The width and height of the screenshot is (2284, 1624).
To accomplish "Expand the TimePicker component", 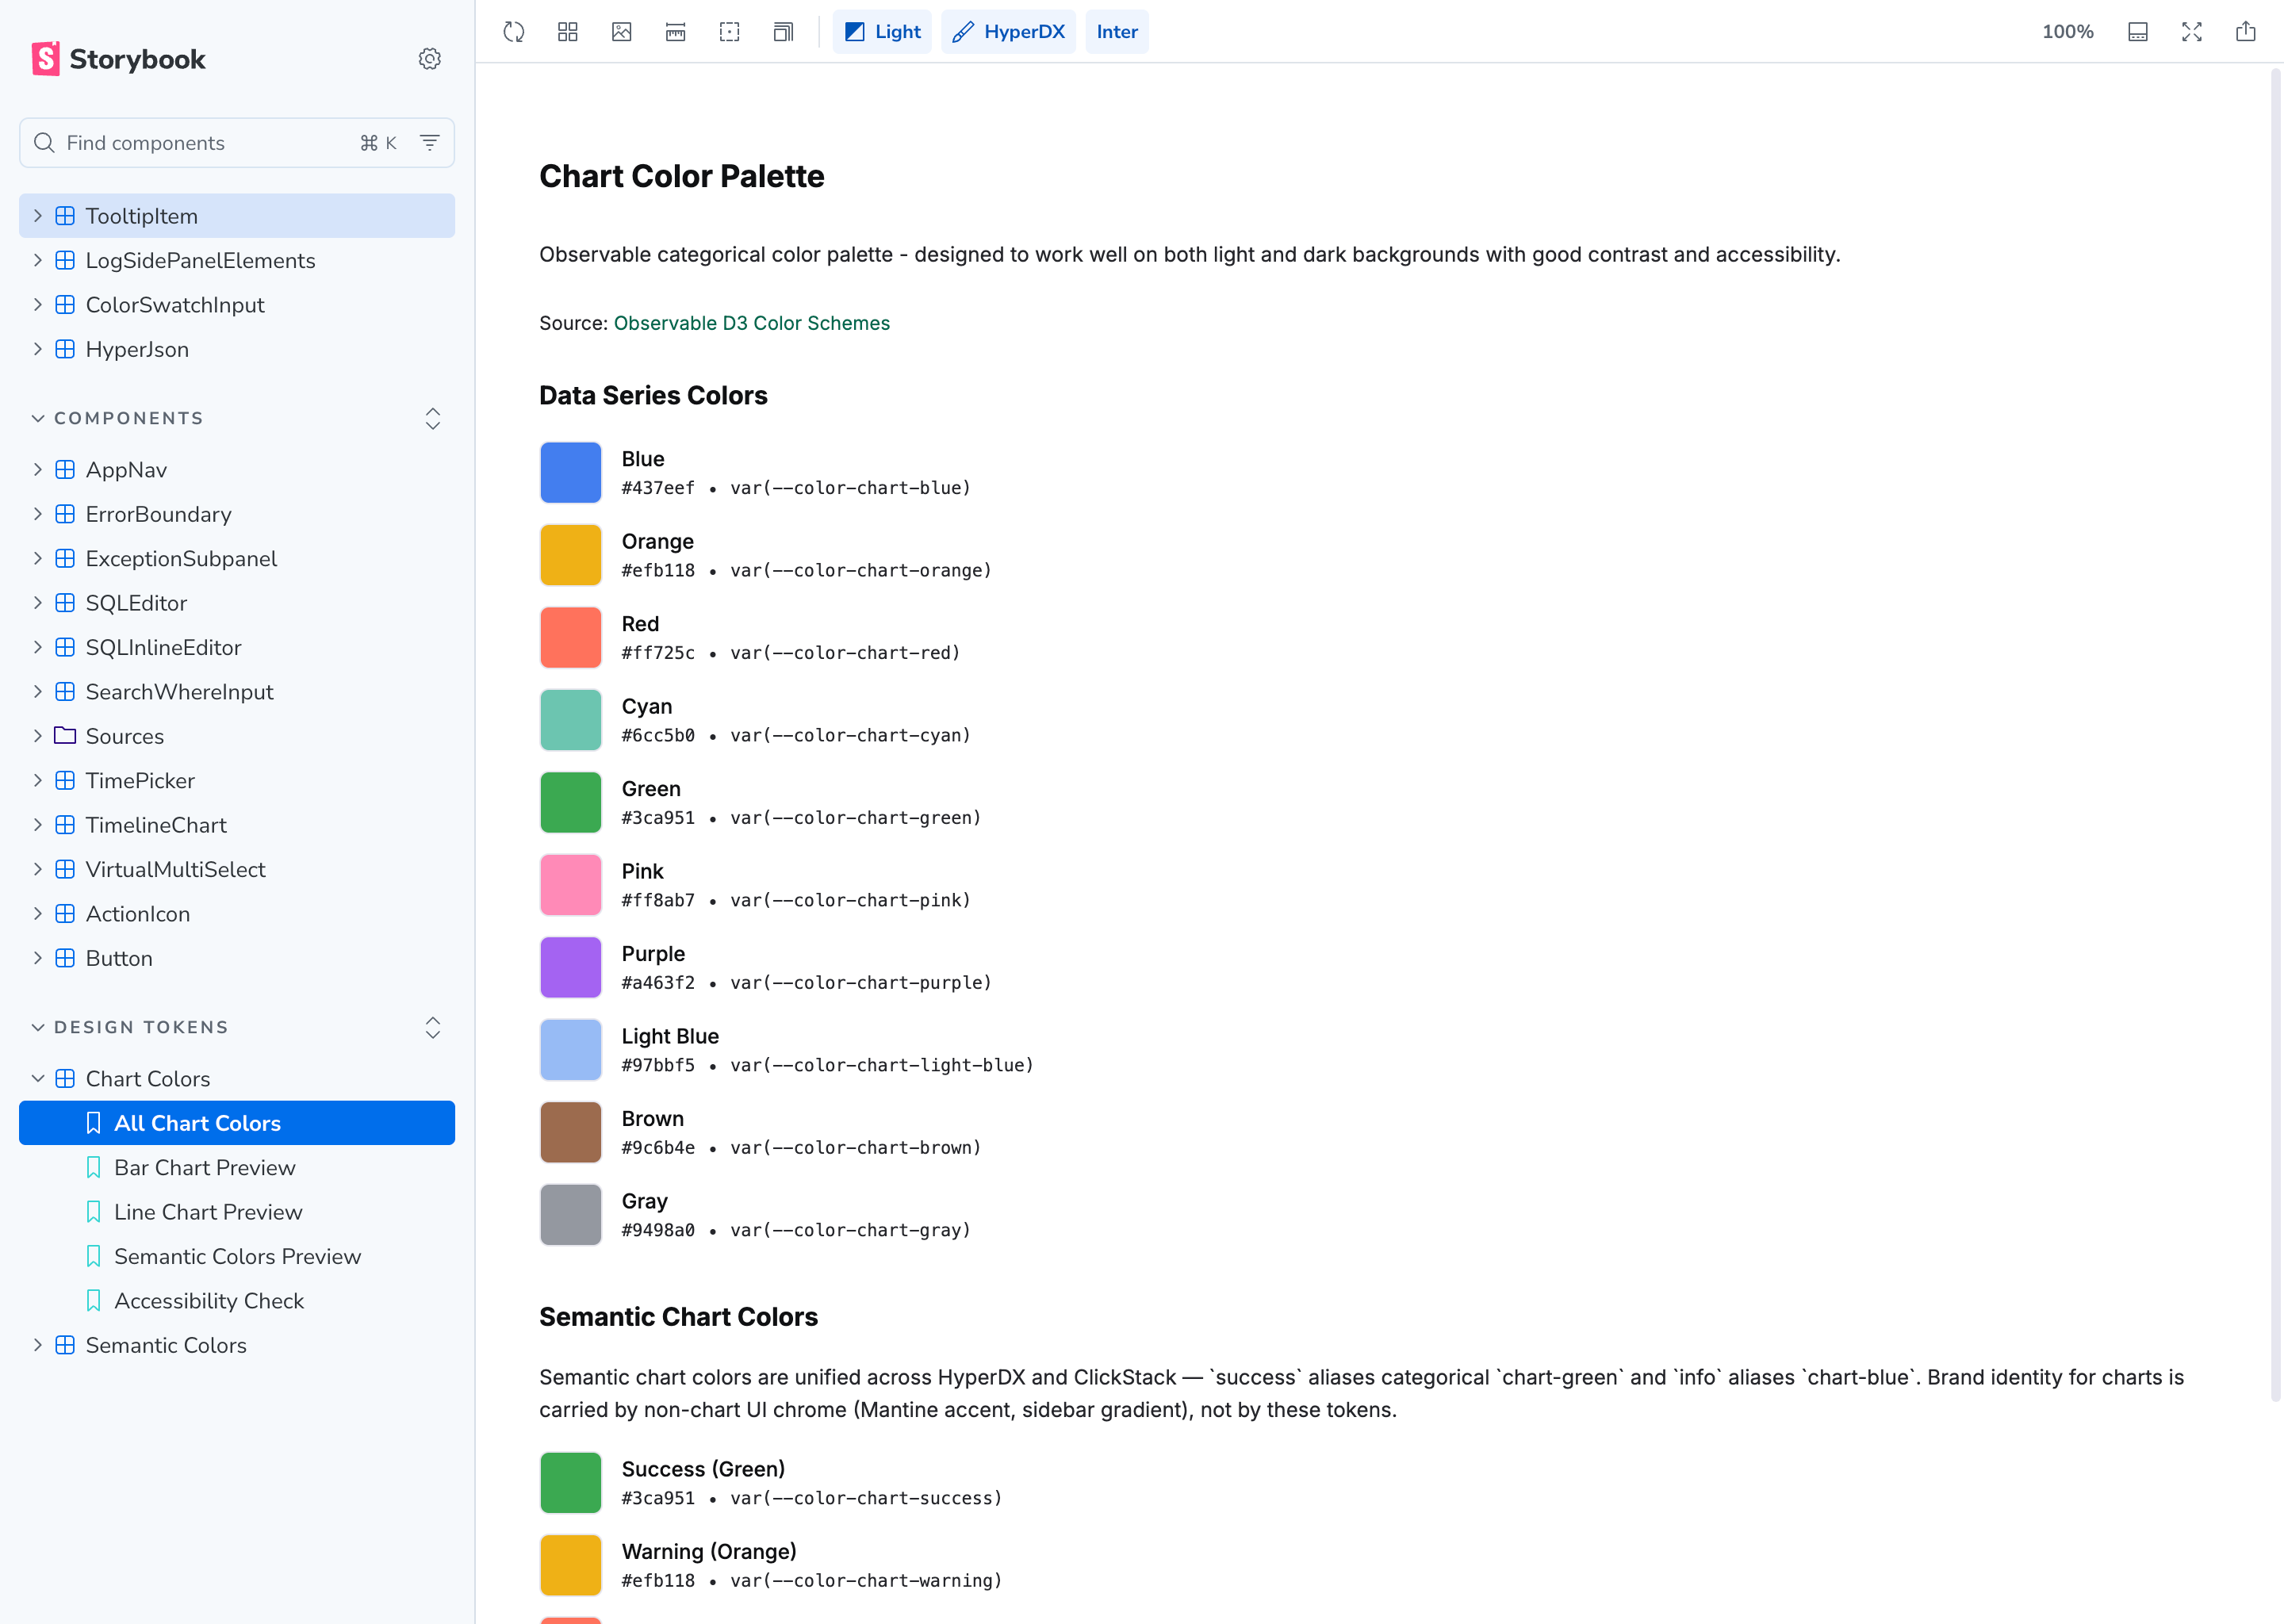I will click(38, 781).
